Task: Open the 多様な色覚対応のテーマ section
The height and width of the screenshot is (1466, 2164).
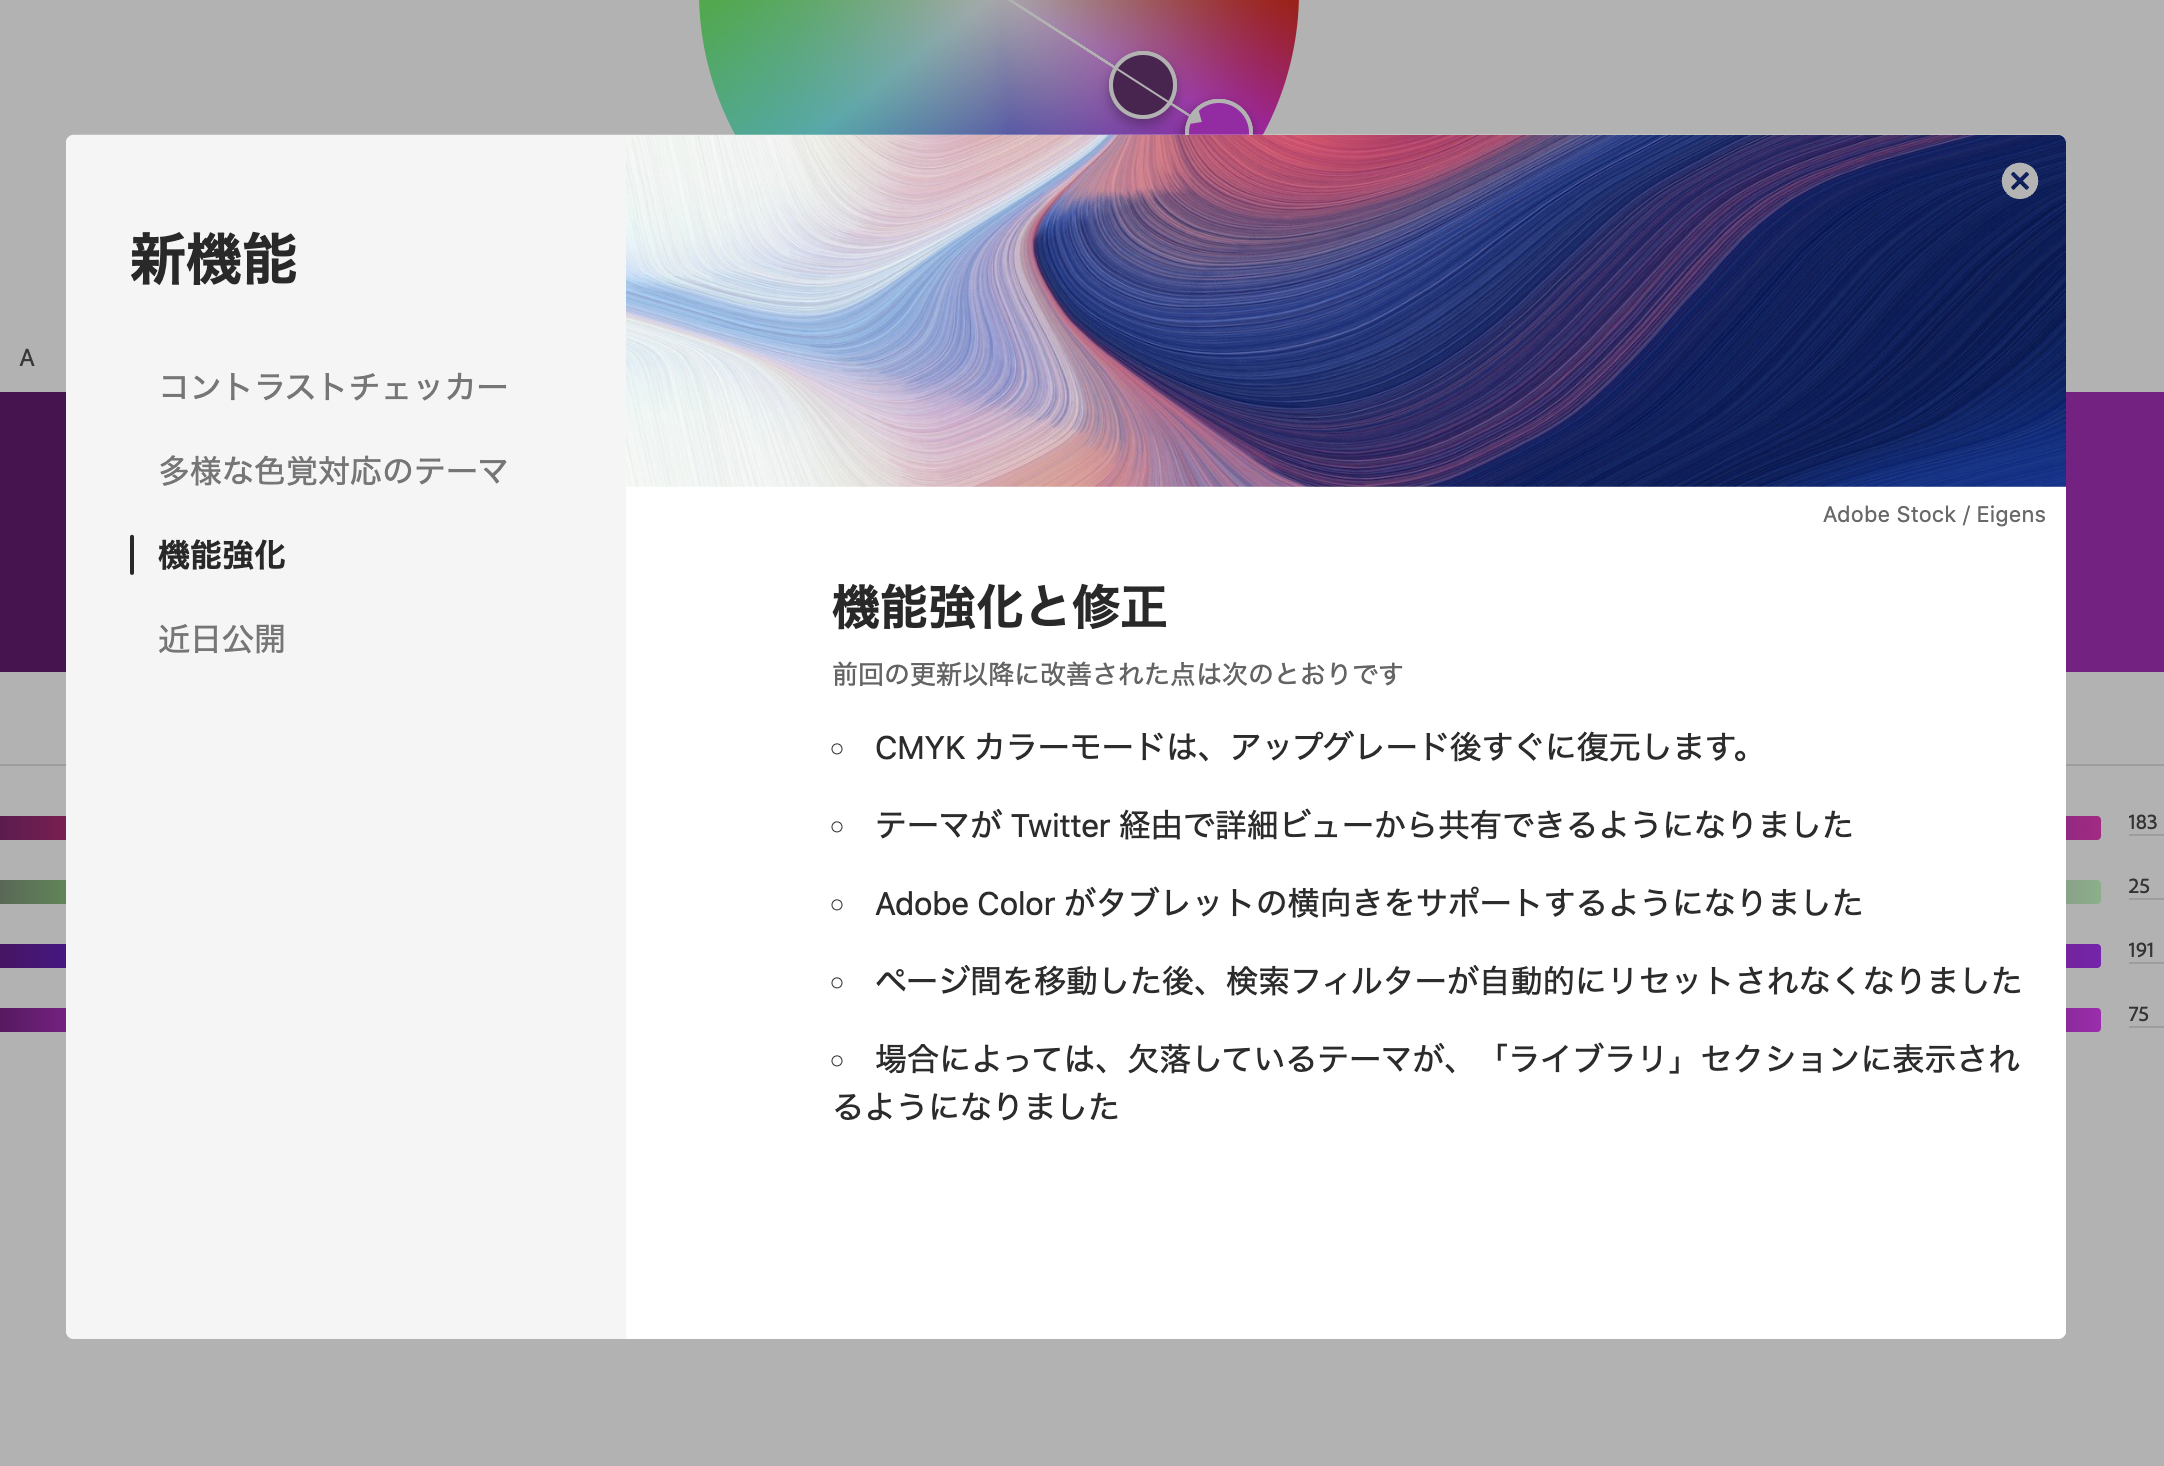Action: 334,470
